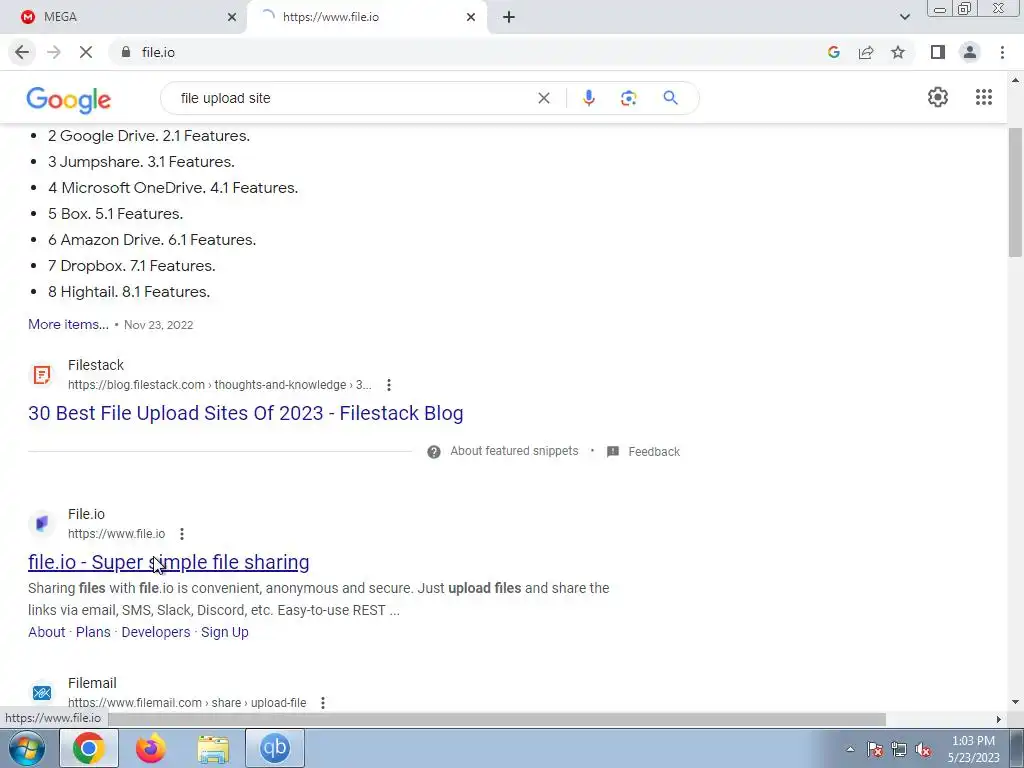
Task: Open the Chrome profile avatar
Action: pos(970,52)
